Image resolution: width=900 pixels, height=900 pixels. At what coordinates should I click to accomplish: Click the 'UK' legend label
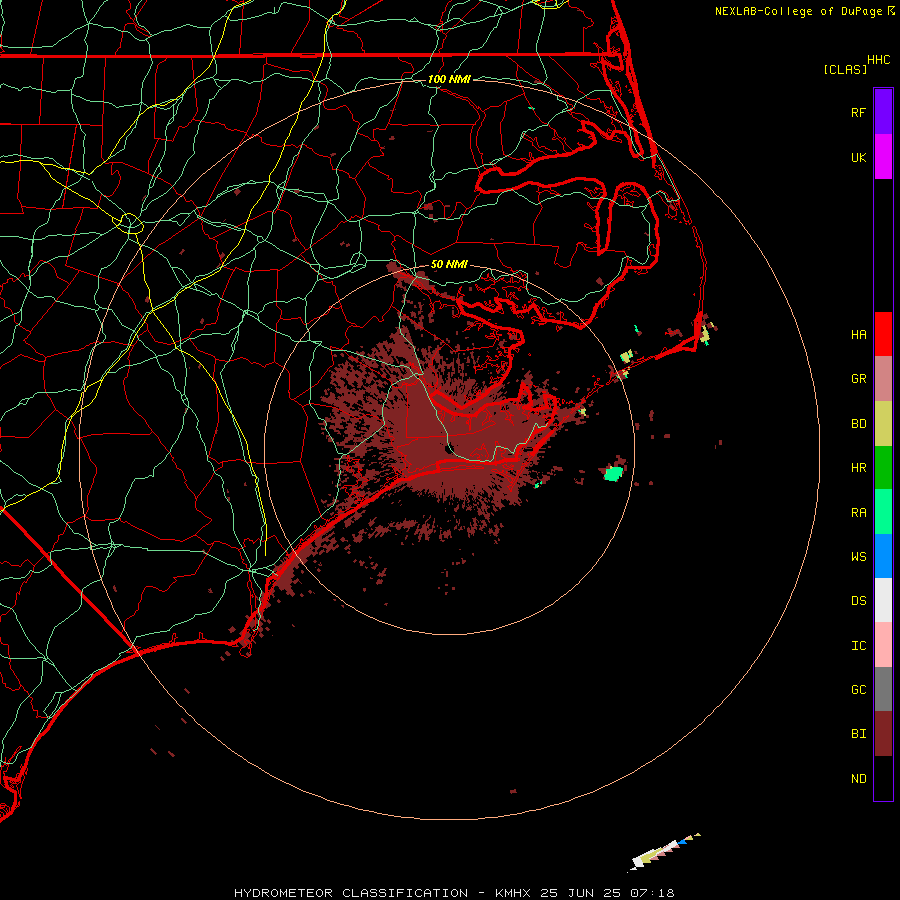point(858,157)
